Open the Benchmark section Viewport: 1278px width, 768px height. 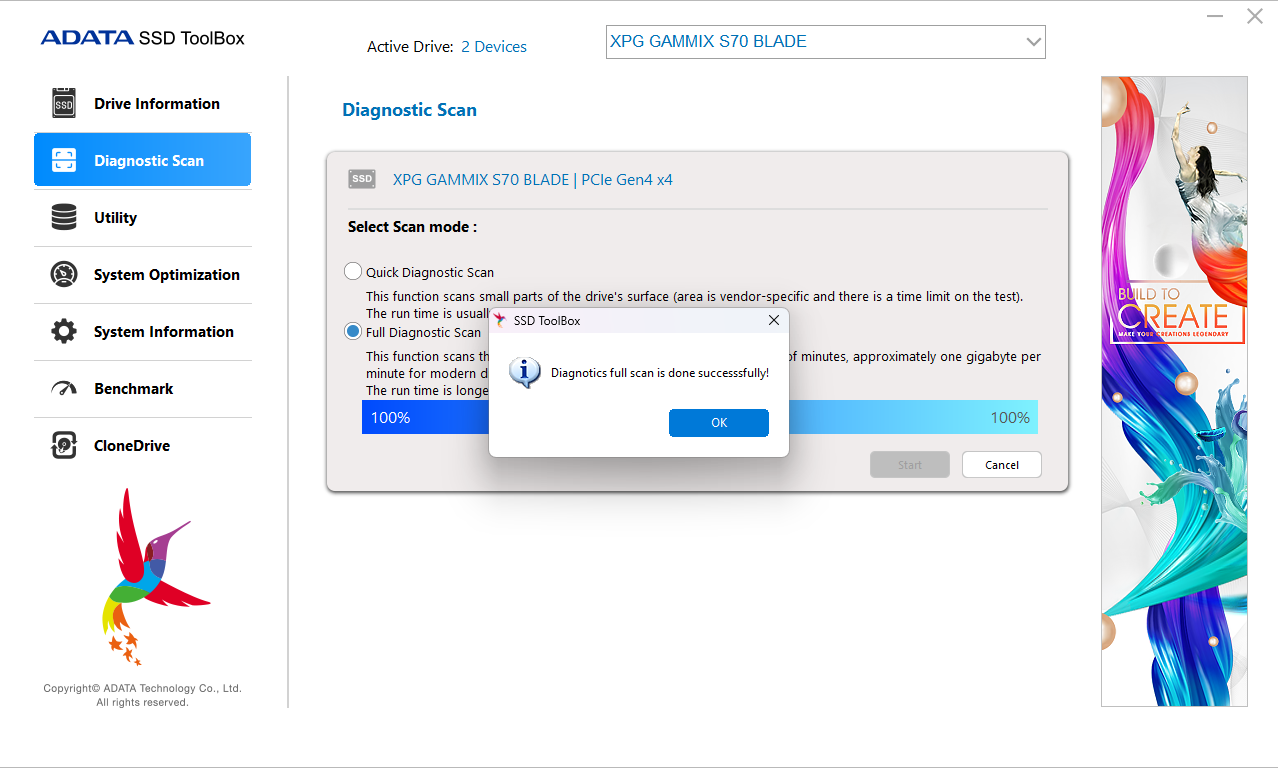point(142,389)
